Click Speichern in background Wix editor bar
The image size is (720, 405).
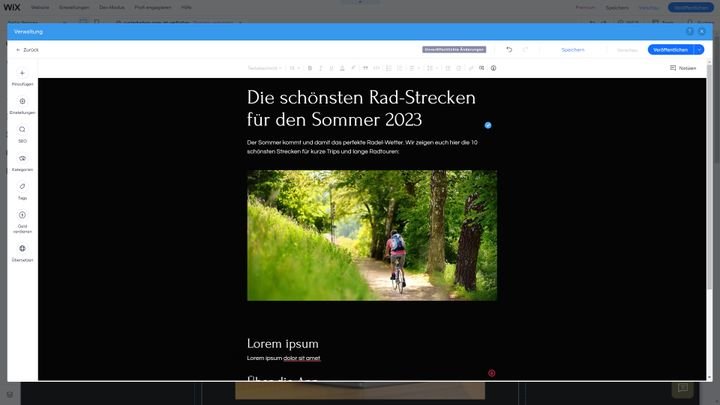(x=617, y=7)
